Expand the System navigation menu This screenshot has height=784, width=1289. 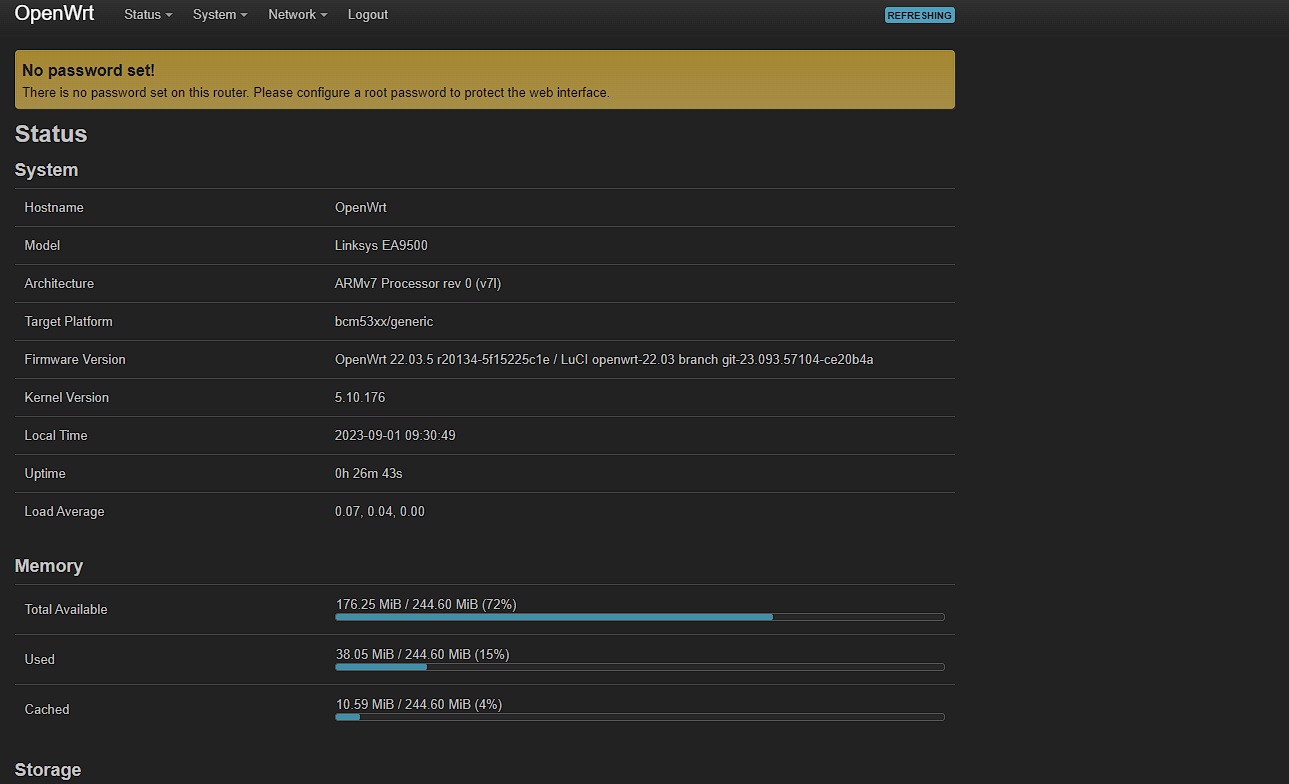tap(220, 15)
